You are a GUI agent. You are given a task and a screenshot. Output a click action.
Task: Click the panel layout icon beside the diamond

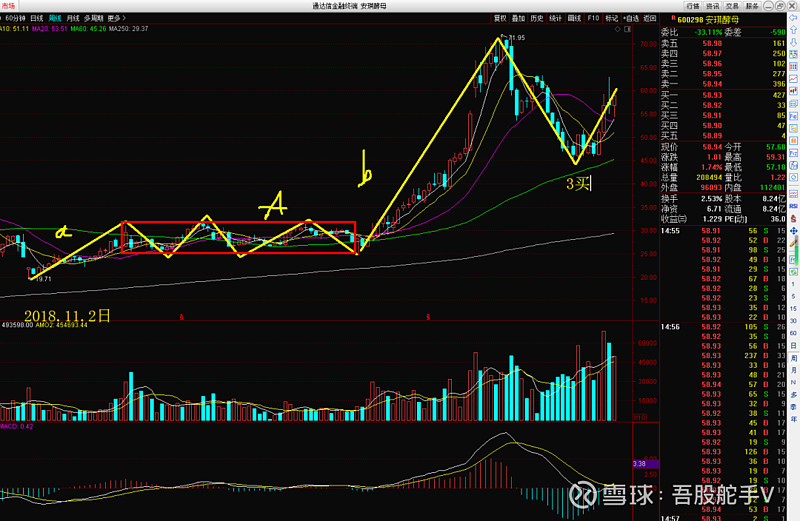tap(628, 29)
